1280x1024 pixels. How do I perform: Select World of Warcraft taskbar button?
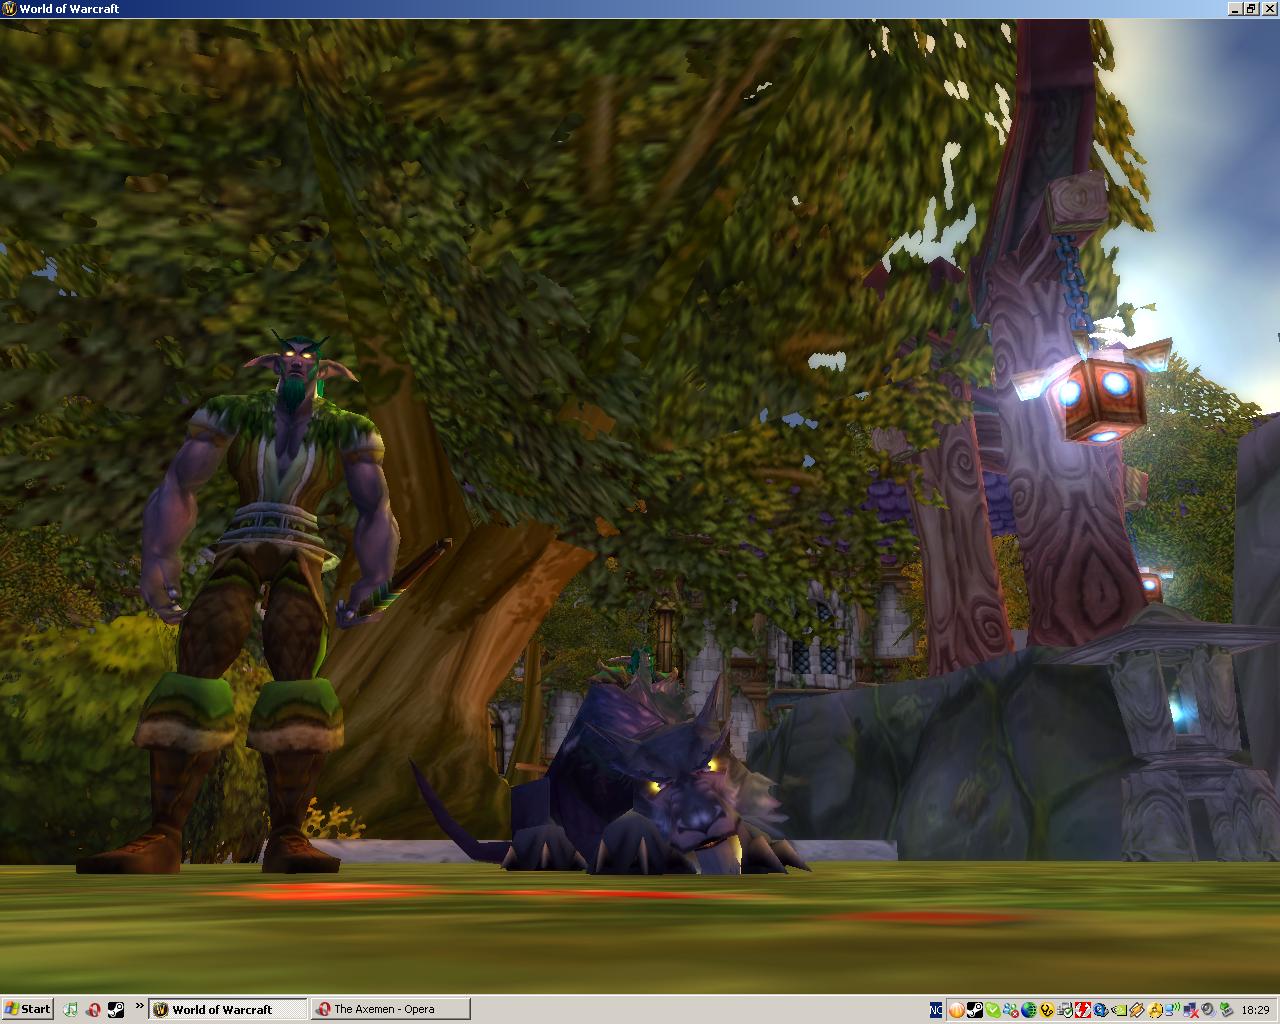[x=228, y=1009]
